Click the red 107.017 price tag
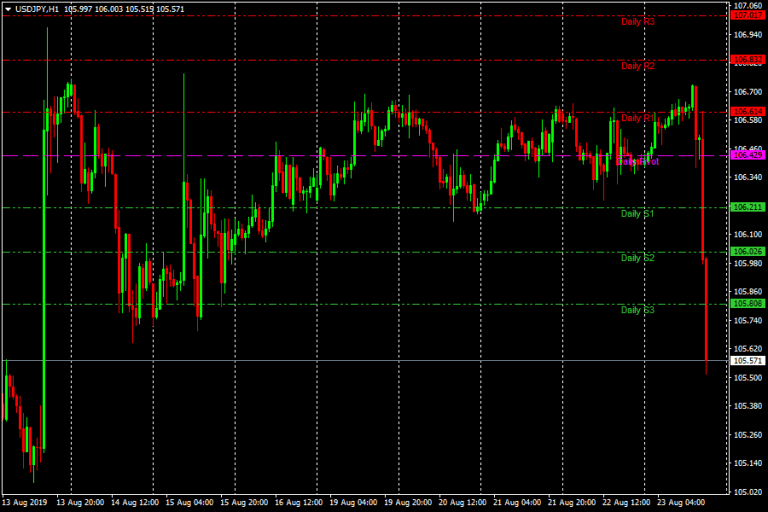 pos(748,15)
